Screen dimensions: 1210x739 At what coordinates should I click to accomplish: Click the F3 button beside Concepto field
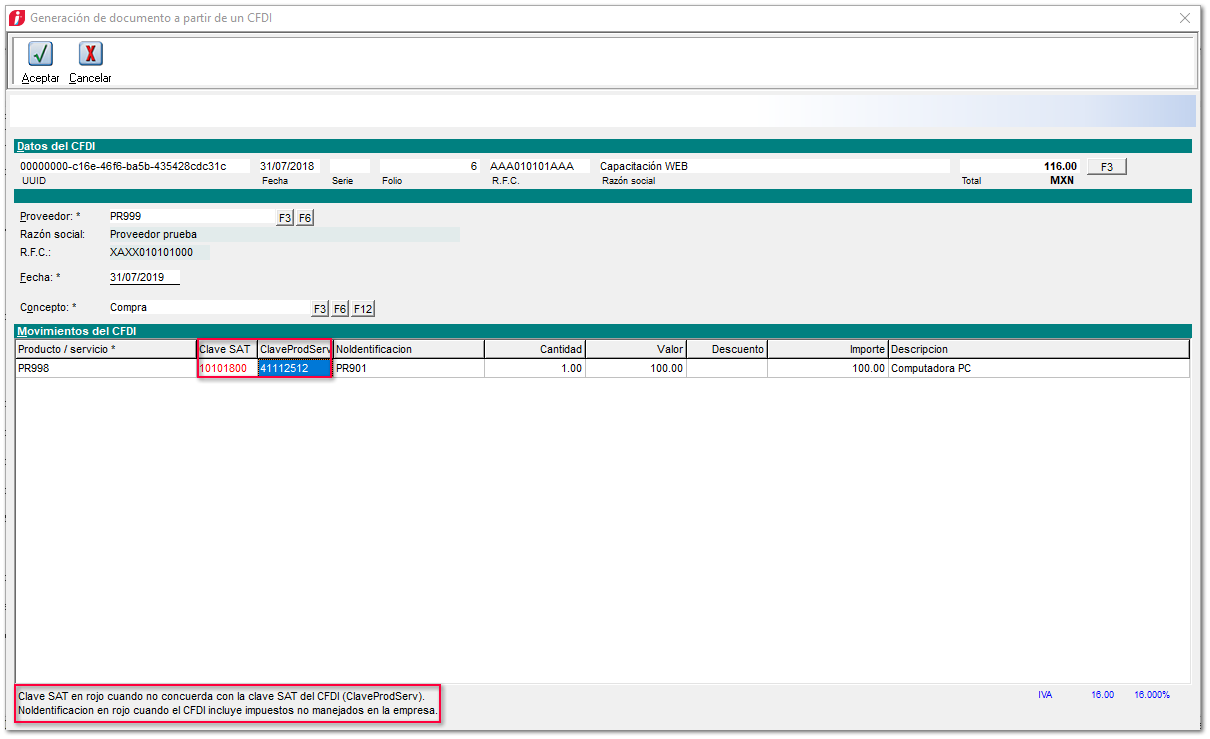pyautogui.click(x=320, y=309)
